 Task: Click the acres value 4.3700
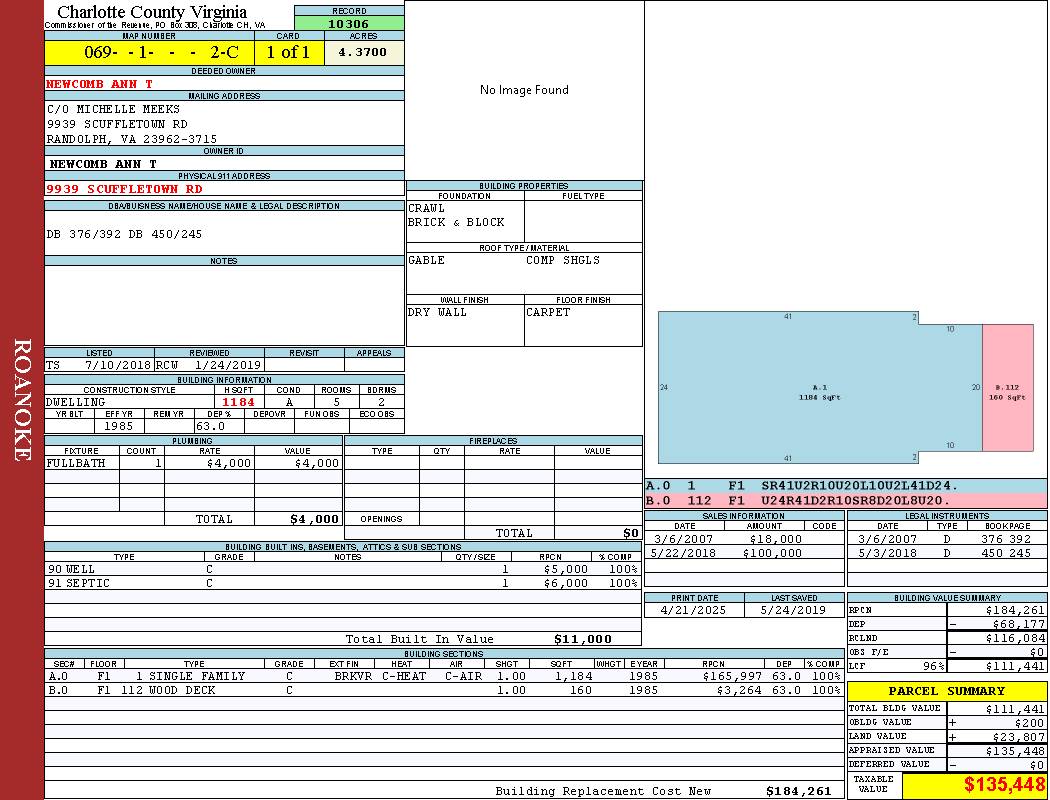(x=364, y=53)
